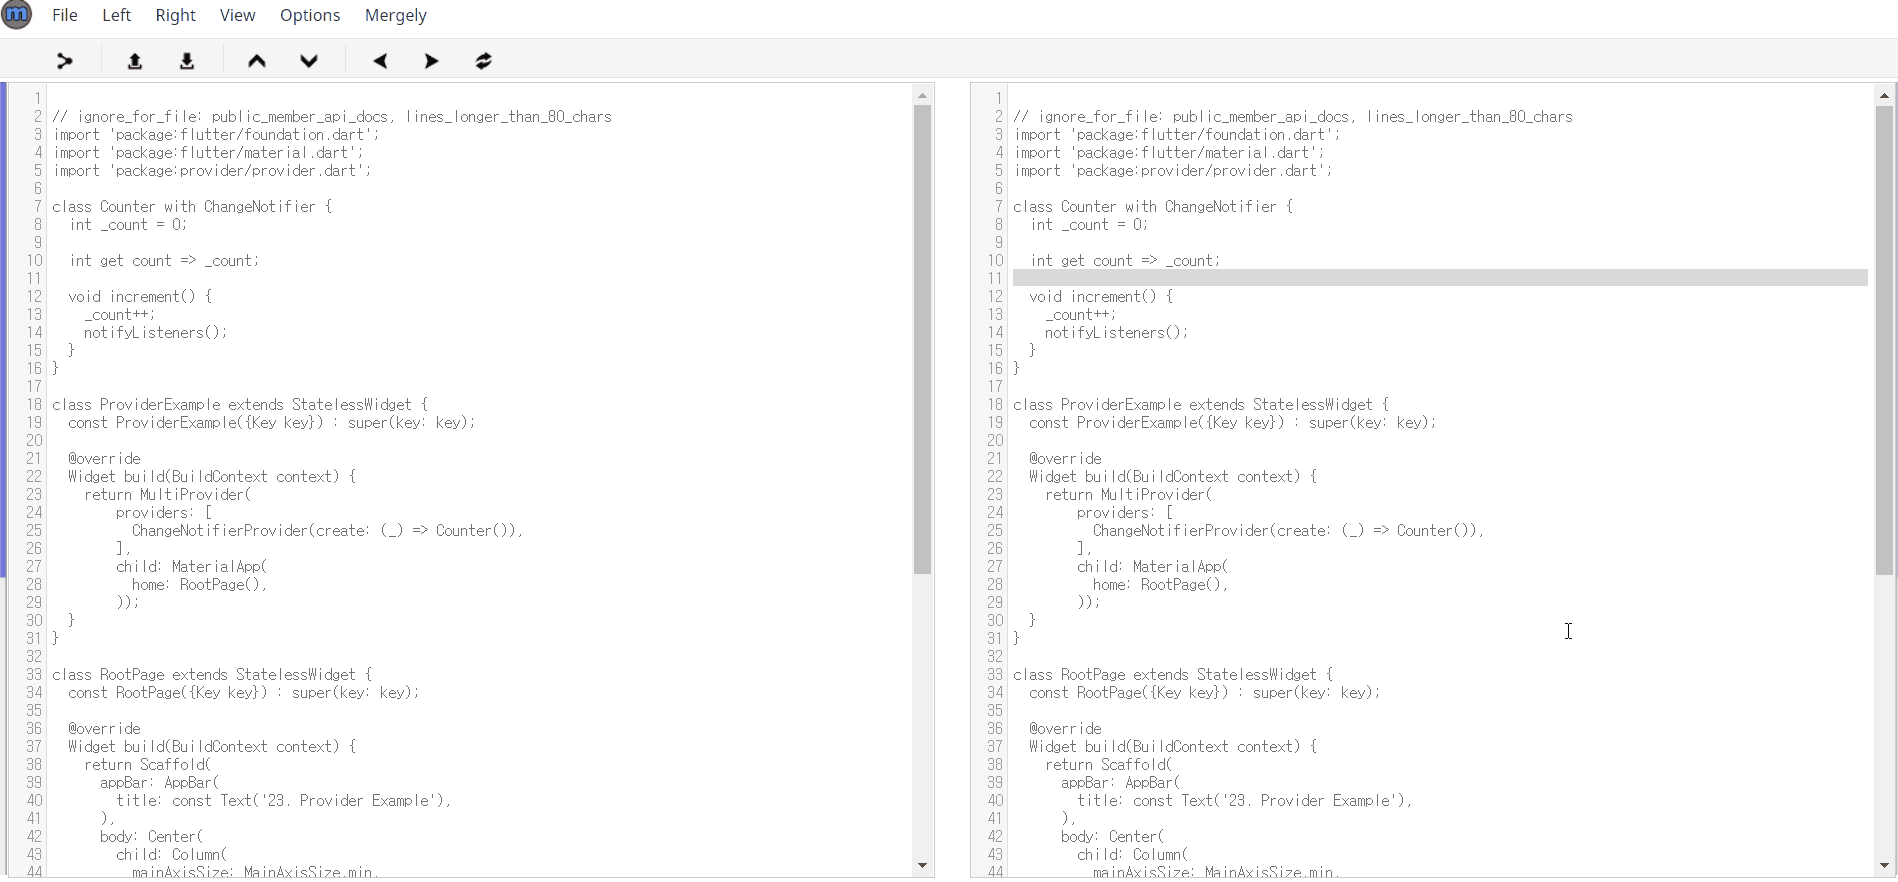Click "import 'package:flutter/material.dart';" in right pane
Screen dimensions: 1898x882
1170,152
